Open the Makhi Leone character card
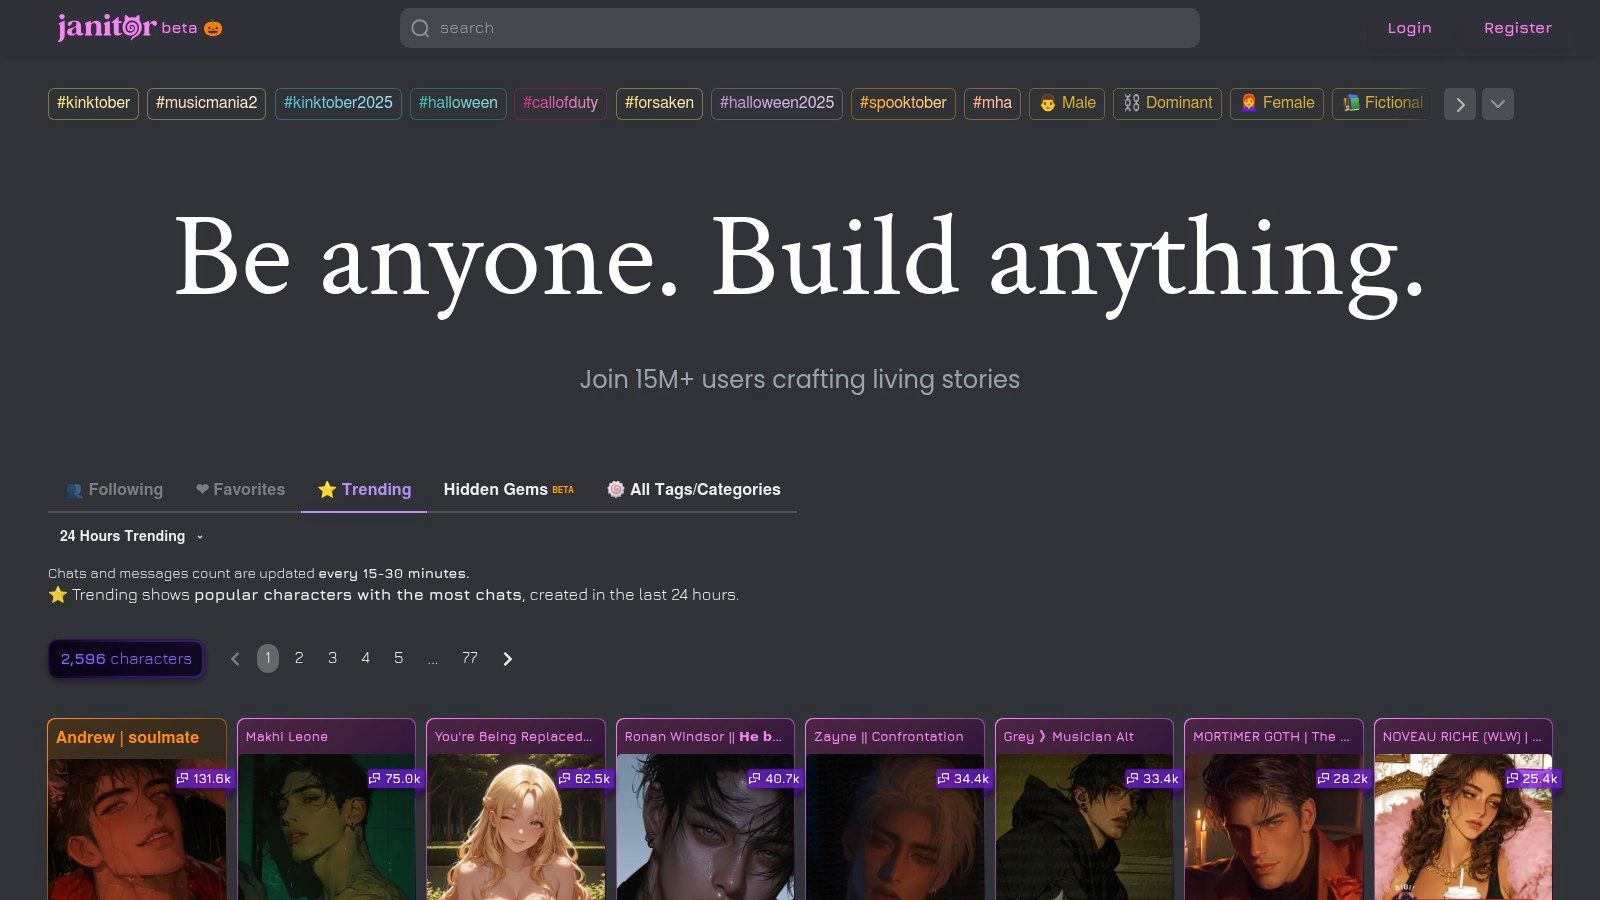This screenshot has width=1600, height=900. tap(326, 810)
